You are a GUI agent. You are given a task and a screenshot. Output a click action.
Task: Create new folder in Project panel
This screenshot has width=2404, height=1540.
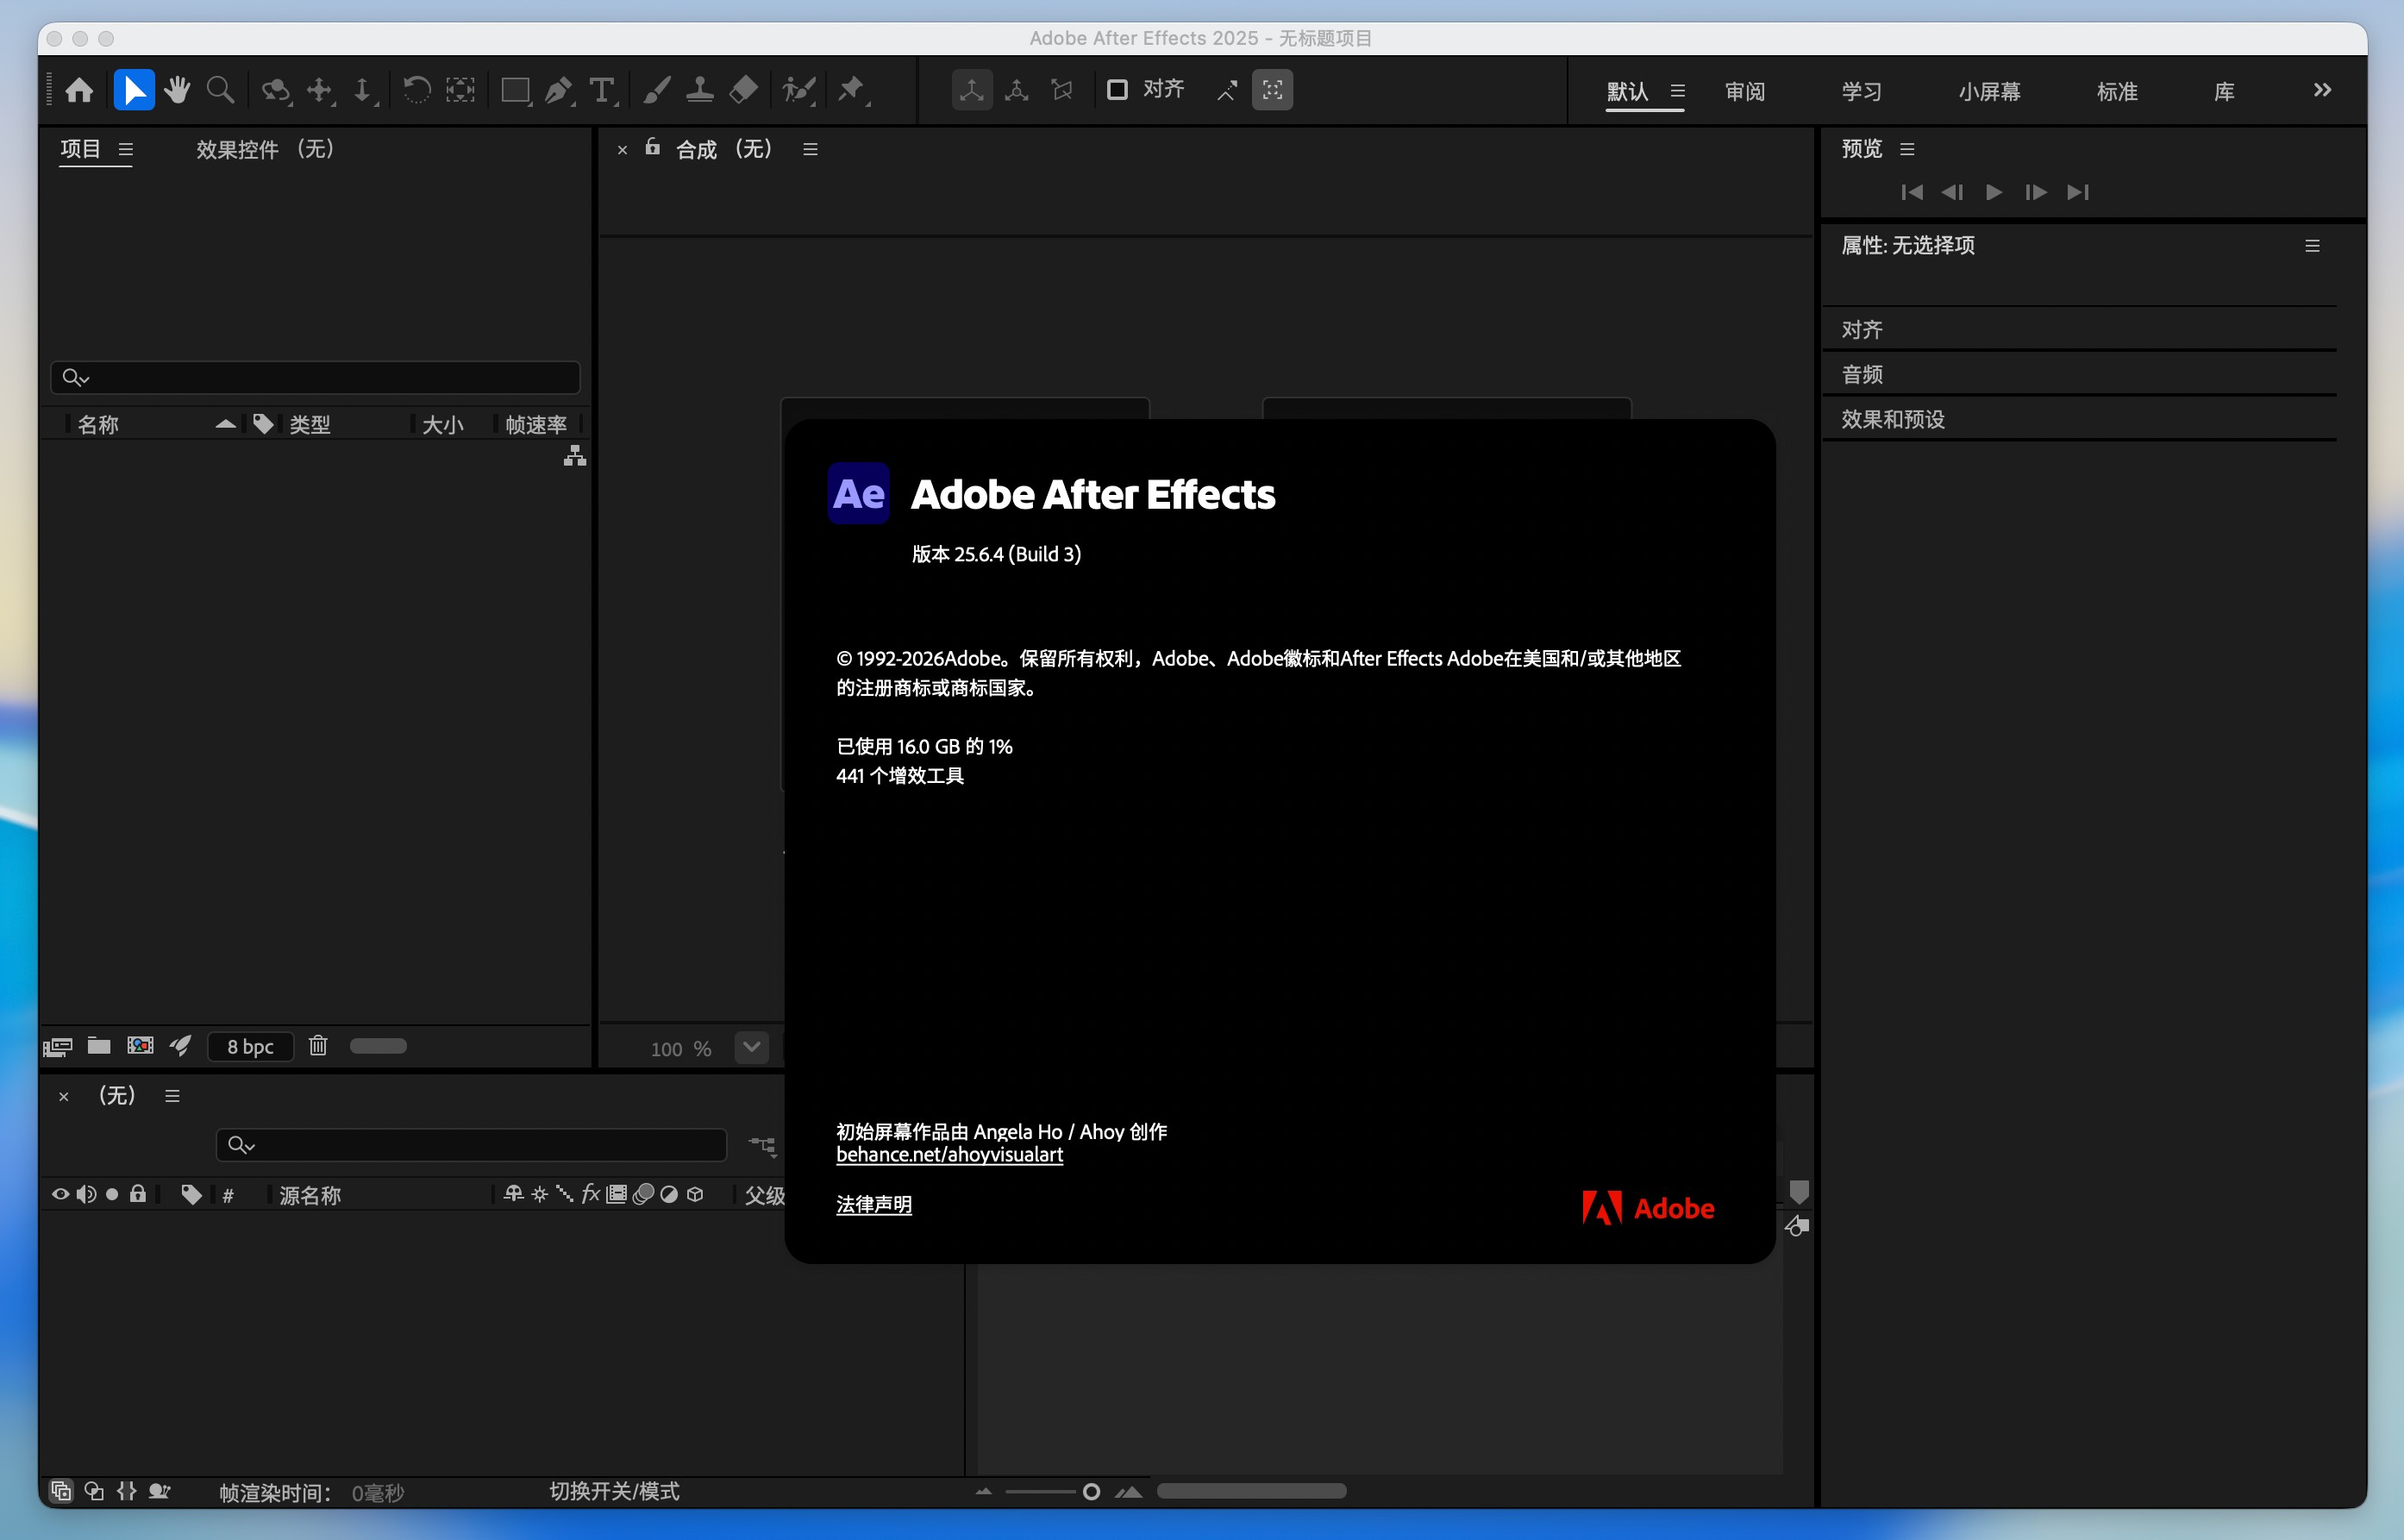98,1046
